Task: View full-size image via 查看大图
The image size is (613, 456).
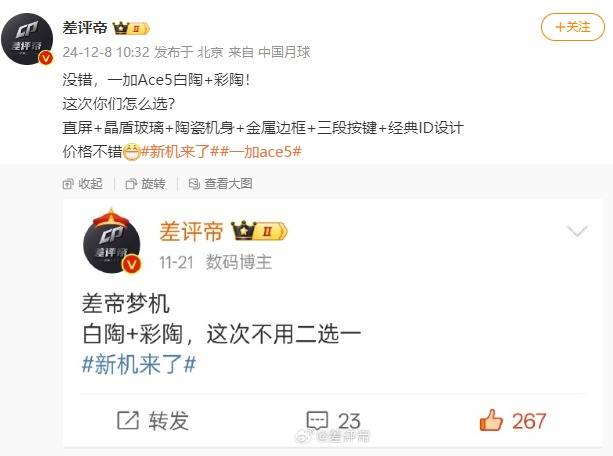Action: click(220, 183)
